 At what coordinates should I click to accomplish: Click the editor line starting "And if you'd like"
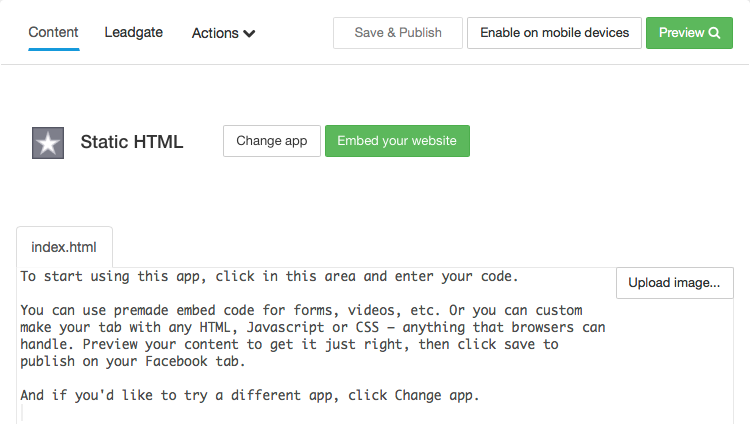[x=249, y=395]
